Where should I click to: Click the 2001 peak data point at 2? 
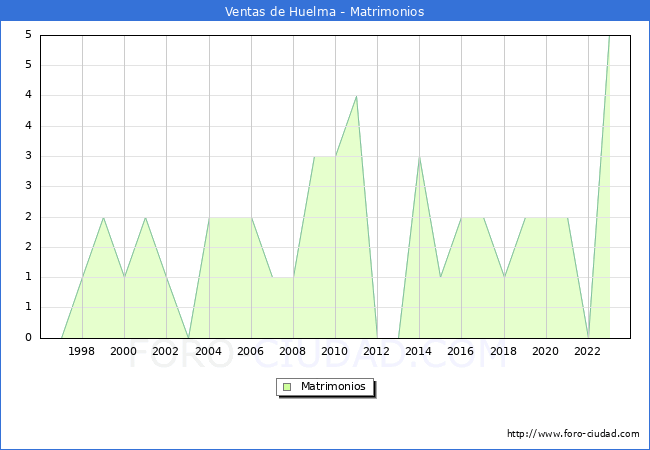[x=146, y=217]
